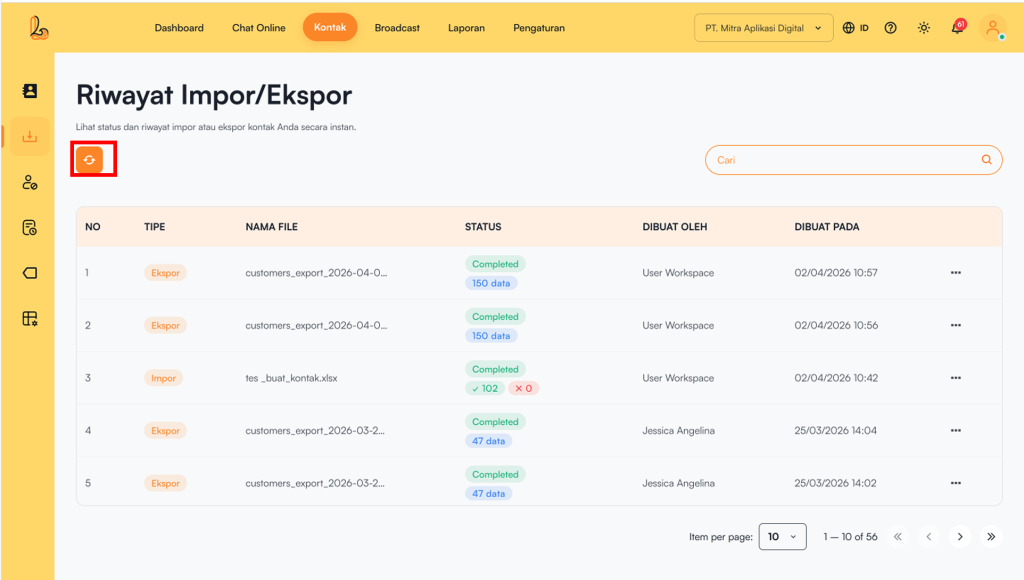
Task: Click the notification bell icon
Action: [x=957, y=28]
